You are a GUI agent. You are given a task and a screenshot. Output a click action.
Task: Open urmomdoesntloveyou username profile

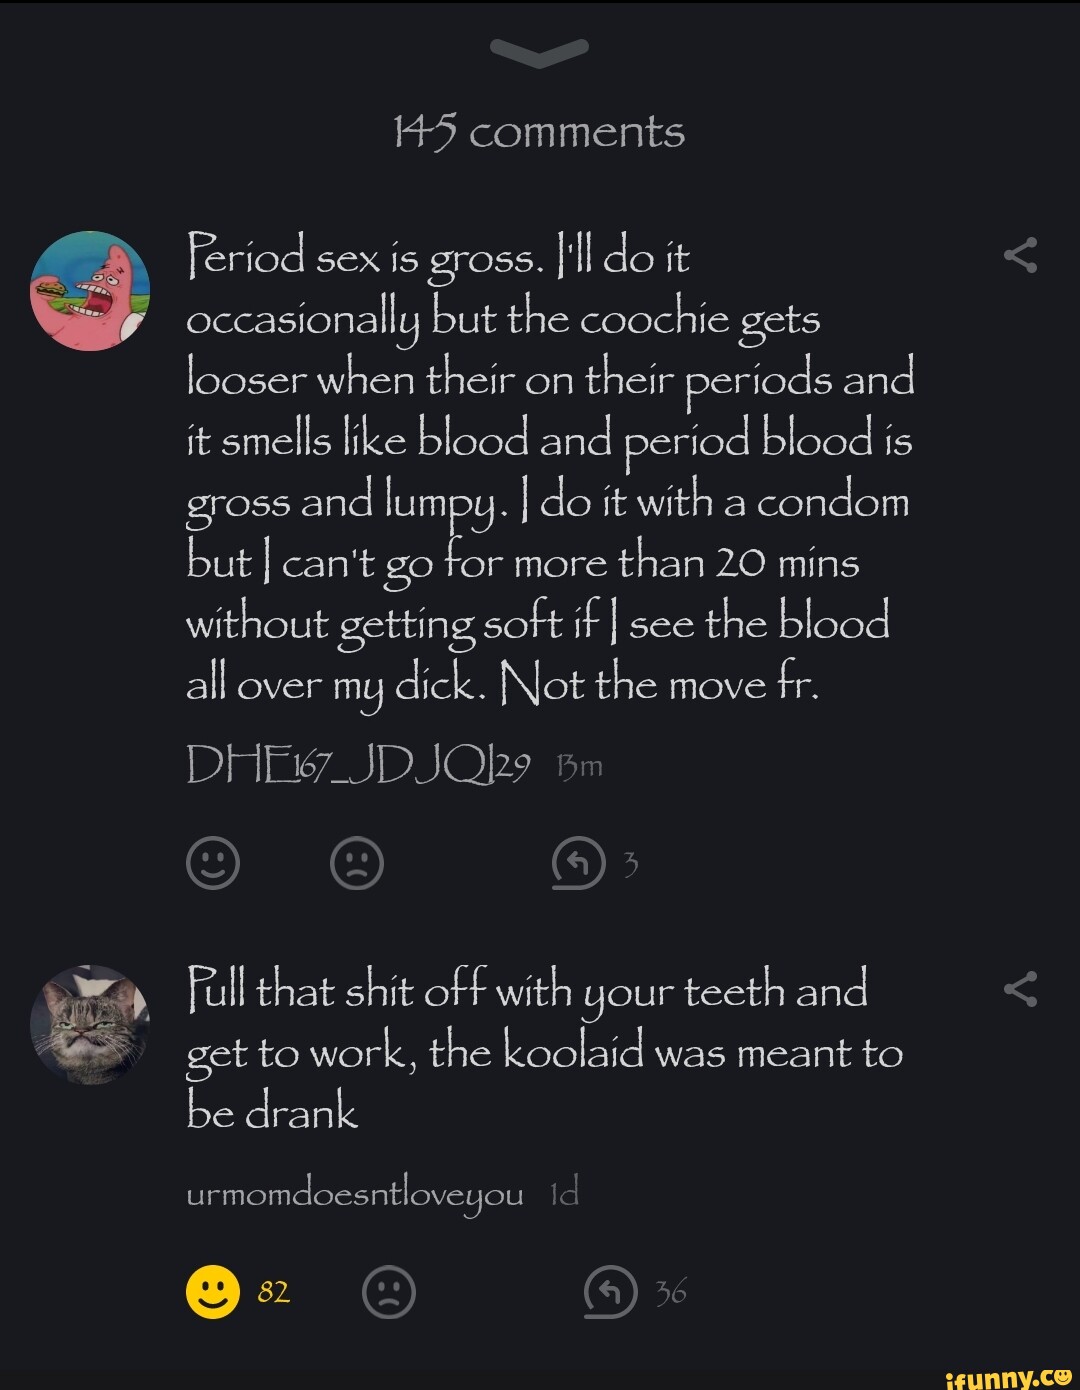tap(354, 1194)
